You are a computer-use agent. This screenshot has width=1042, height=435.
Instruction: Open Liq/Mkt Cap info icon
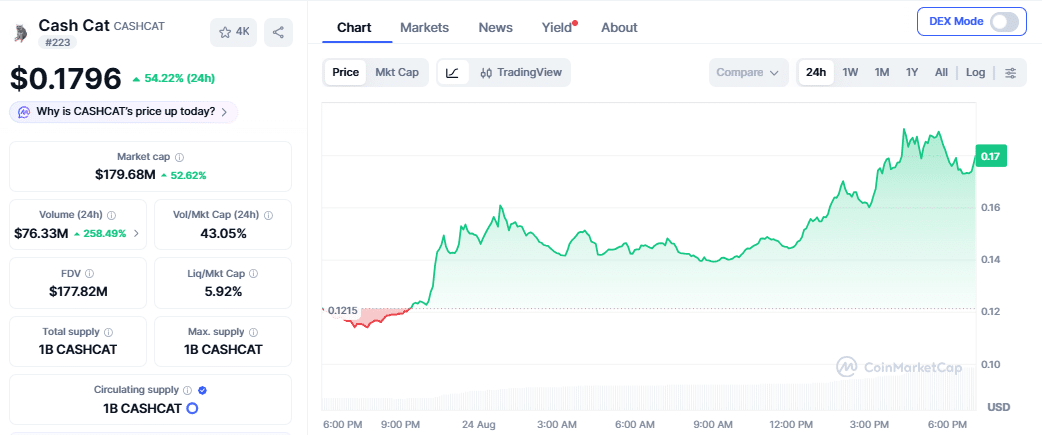[254, 274]
